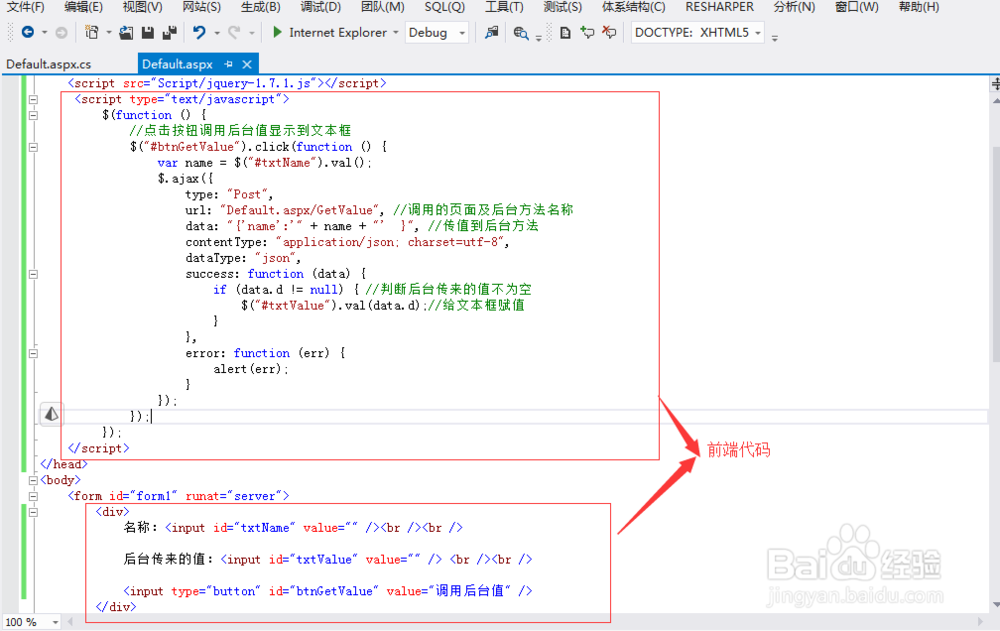Click the Save All icon

(x=169, y=33)
